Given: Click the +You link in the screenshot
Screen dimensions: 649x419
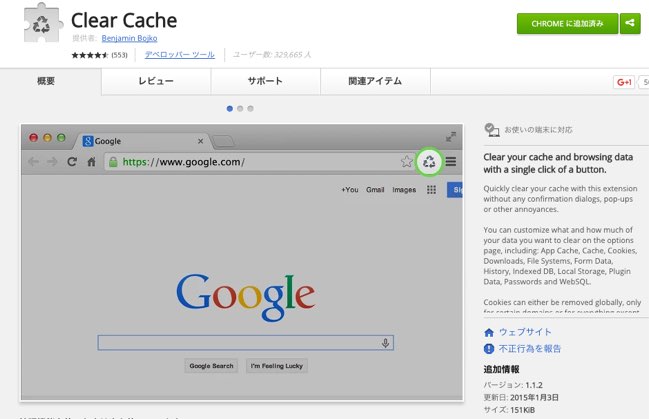Looking at the screenshot, I should pyautogui.click(x=350, y=190).
